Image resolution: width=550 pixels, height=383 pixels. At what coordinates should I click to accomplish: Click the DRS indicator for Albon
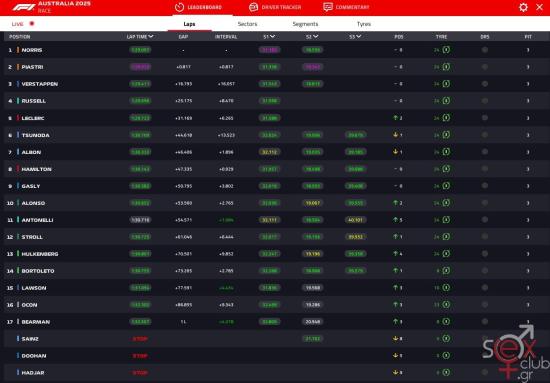(x=485, y=152)
